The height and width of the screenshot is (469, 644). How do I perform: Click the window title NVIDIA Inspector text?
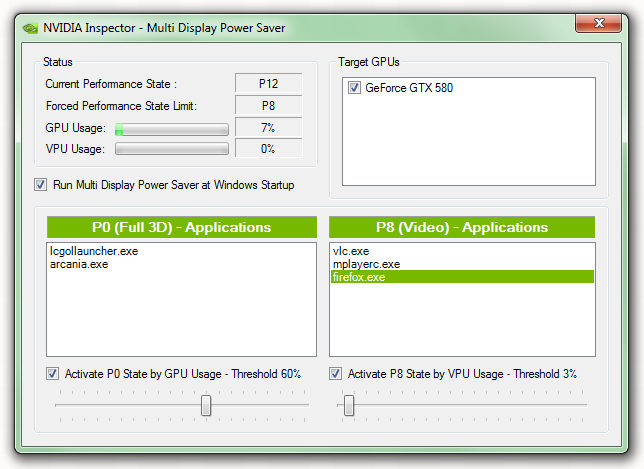(x=164, y=28)
